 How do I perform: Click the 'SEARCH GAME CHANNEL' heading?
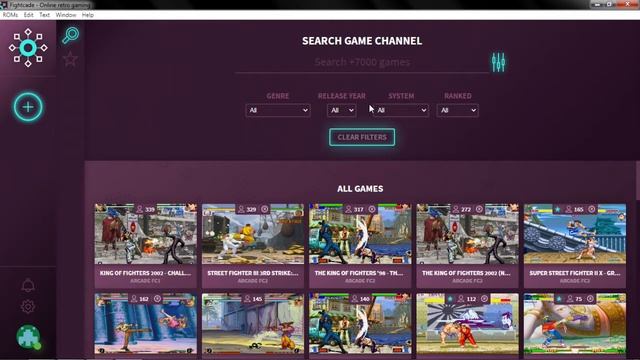point(362,41)
